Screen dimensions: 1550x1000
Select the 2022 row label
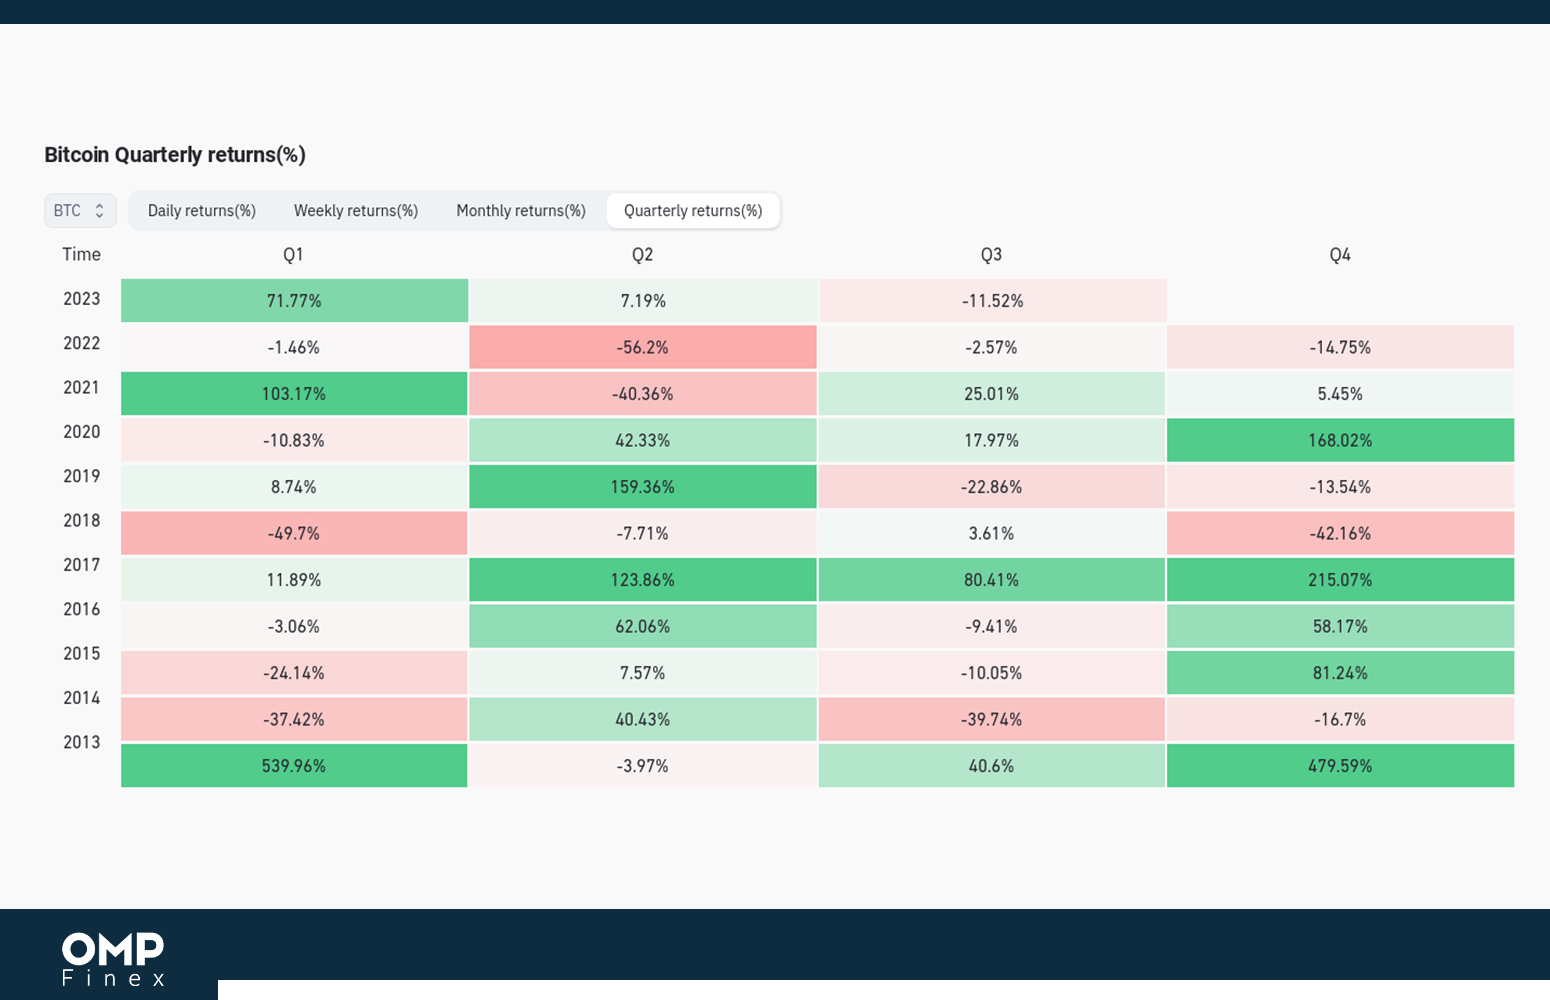tap(82, 343)
